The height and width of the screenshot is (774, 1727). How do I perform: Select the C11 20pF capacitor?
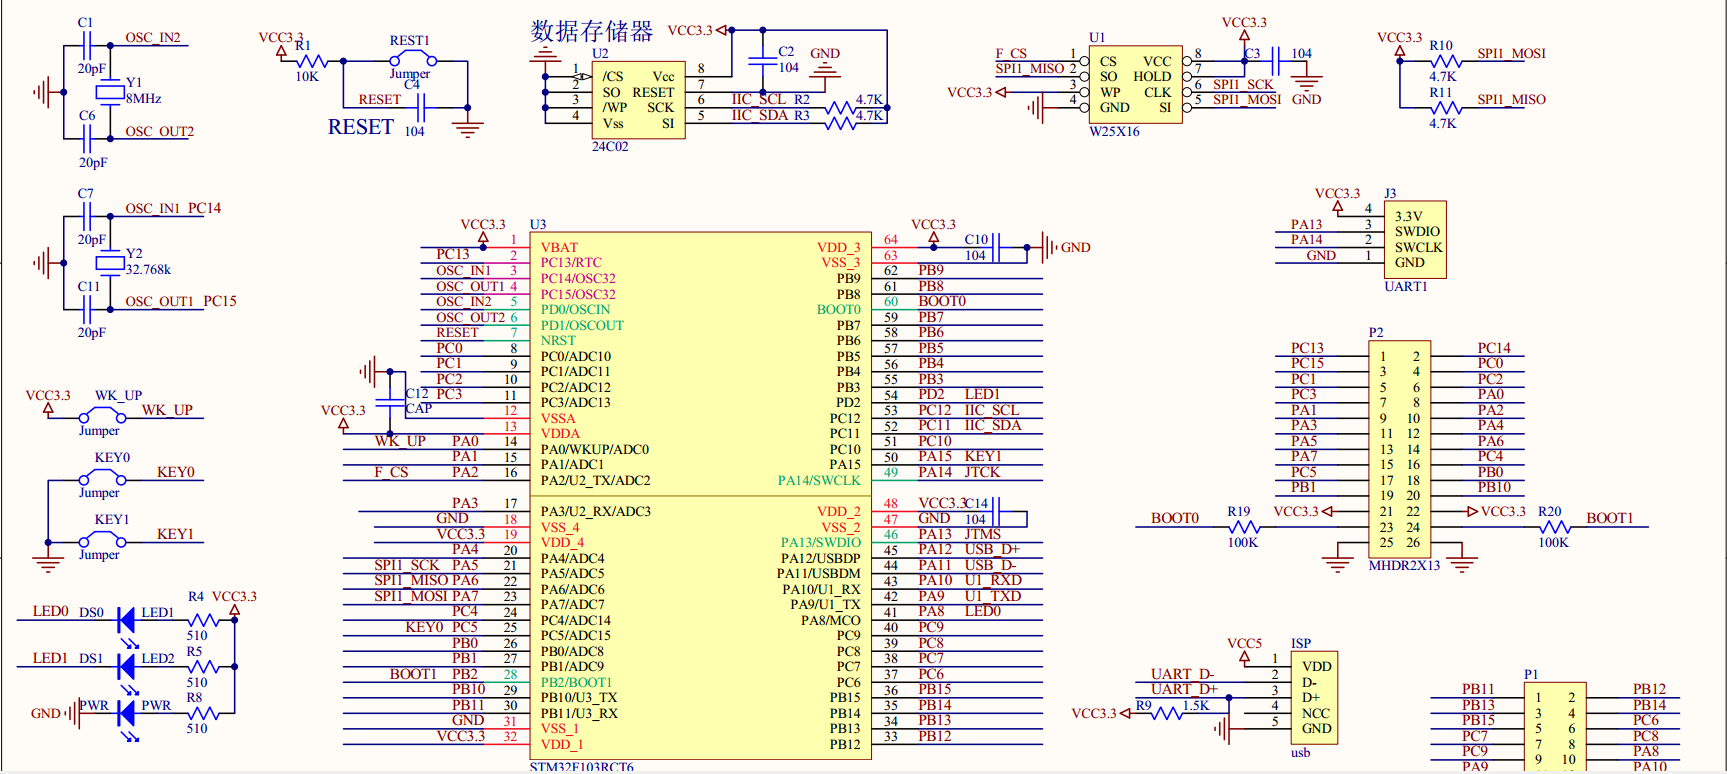point(88,310)
